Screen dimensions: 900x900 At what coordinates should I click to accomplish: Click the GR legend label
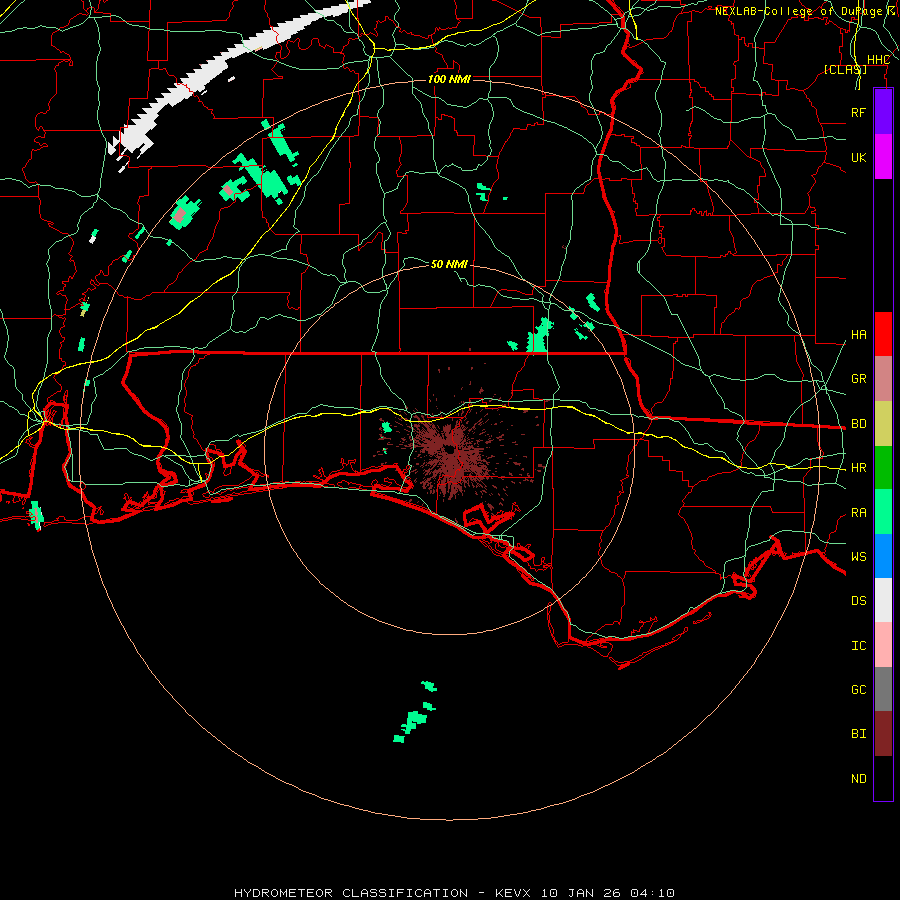pos(858,379)
